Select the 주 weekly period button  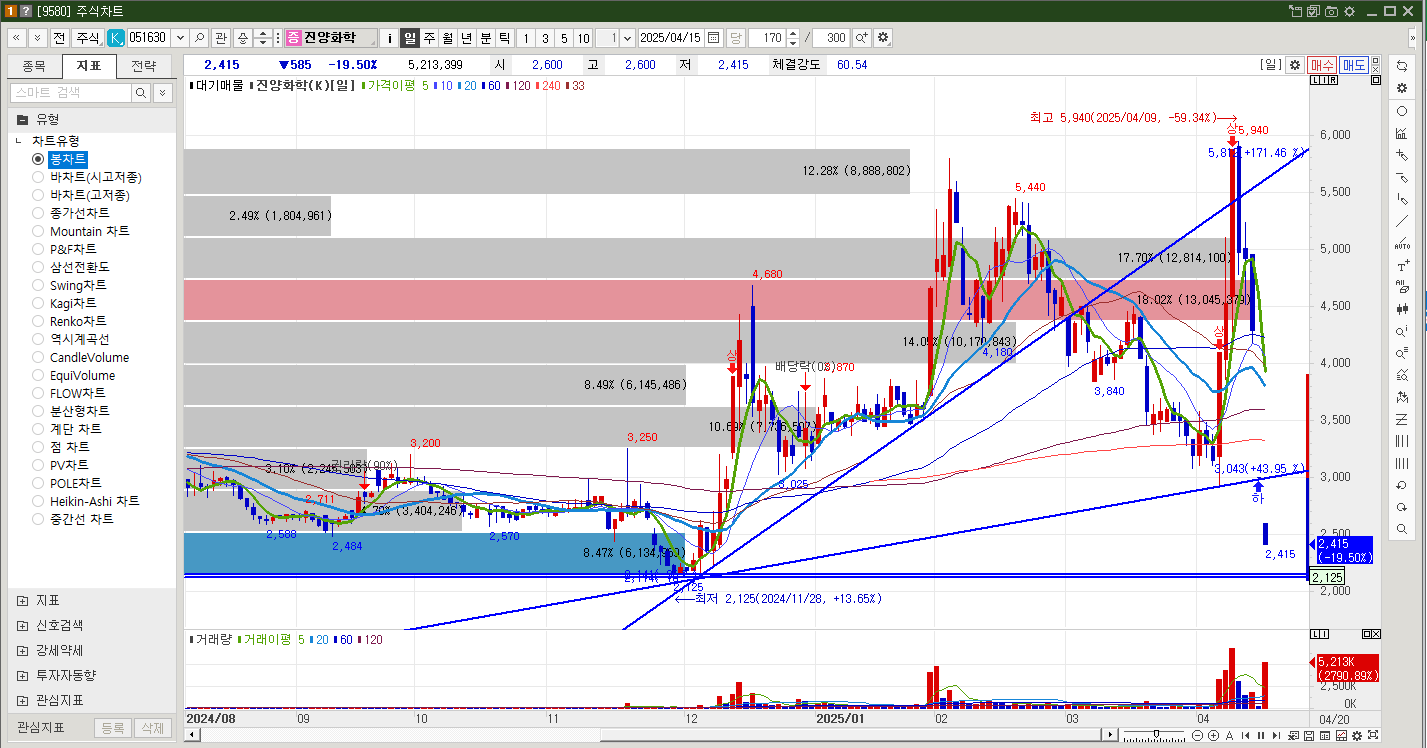click(x=429, y=37)
